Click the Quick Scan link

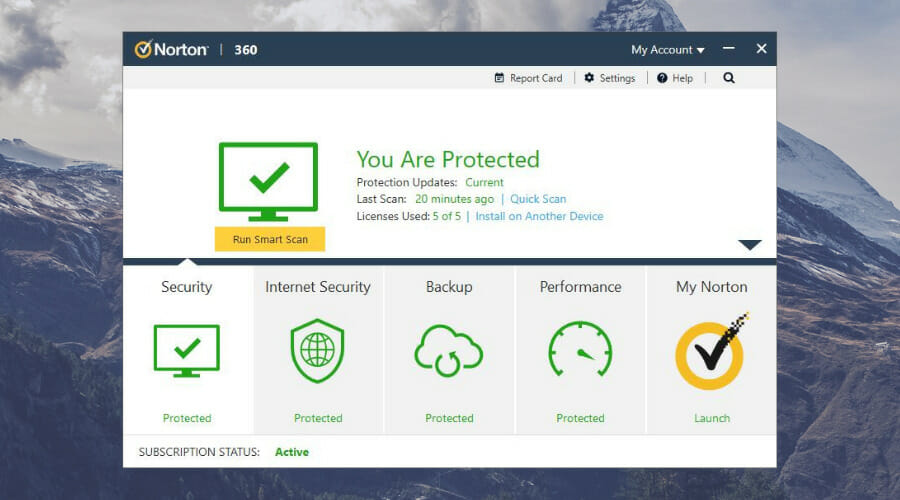click(x=538, y=199)
